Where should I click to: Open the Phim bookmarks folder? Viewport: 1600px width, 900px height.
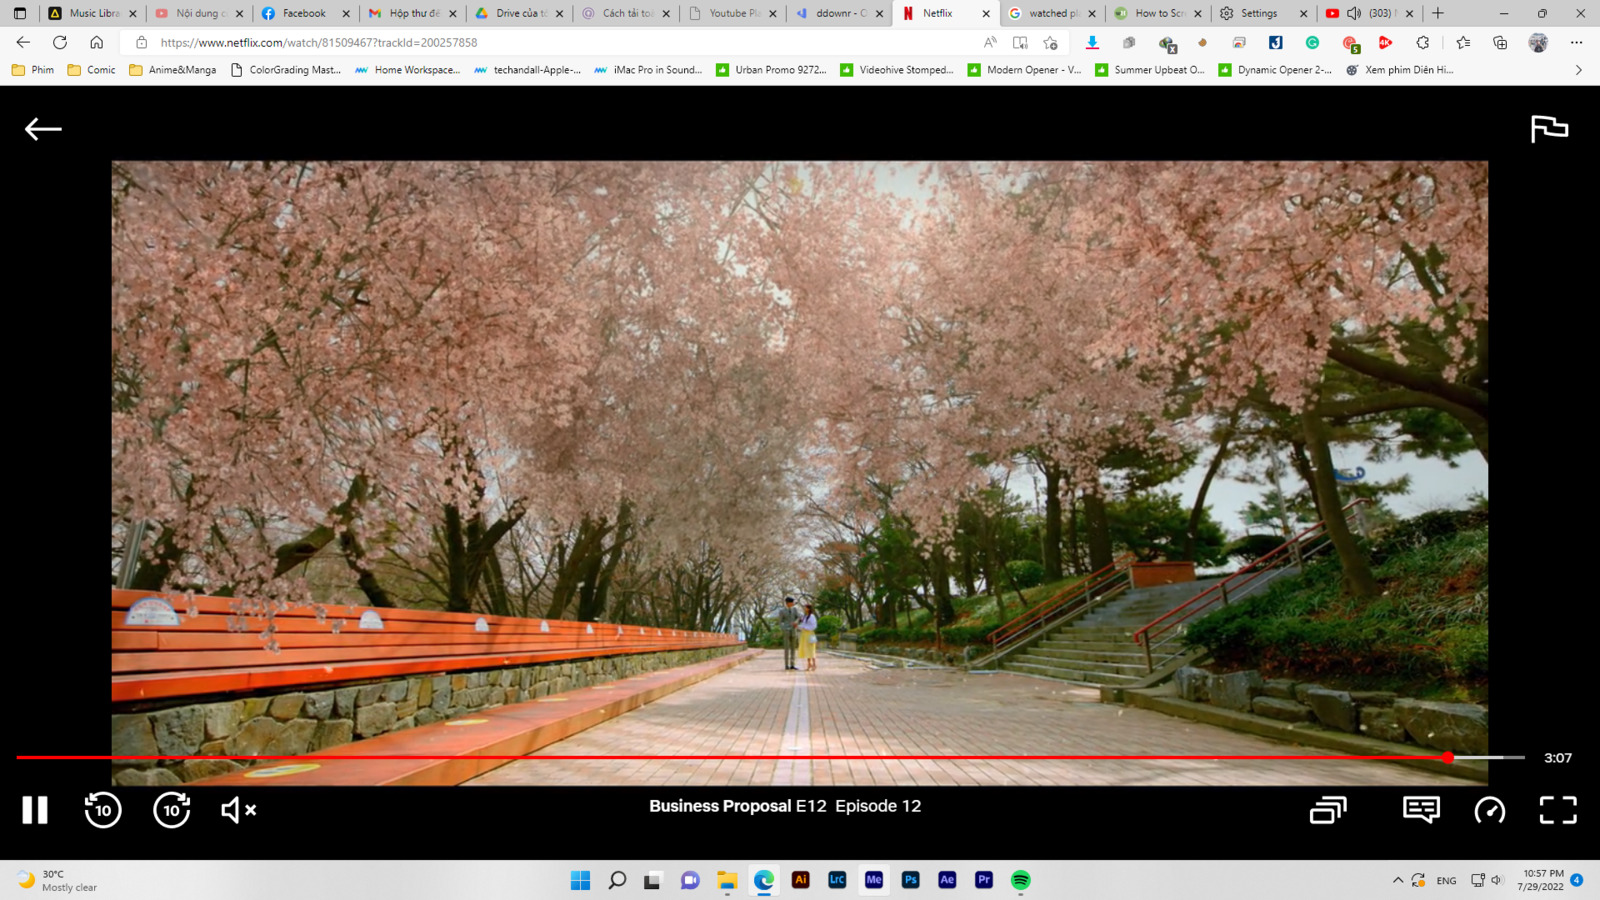(33, 70)
